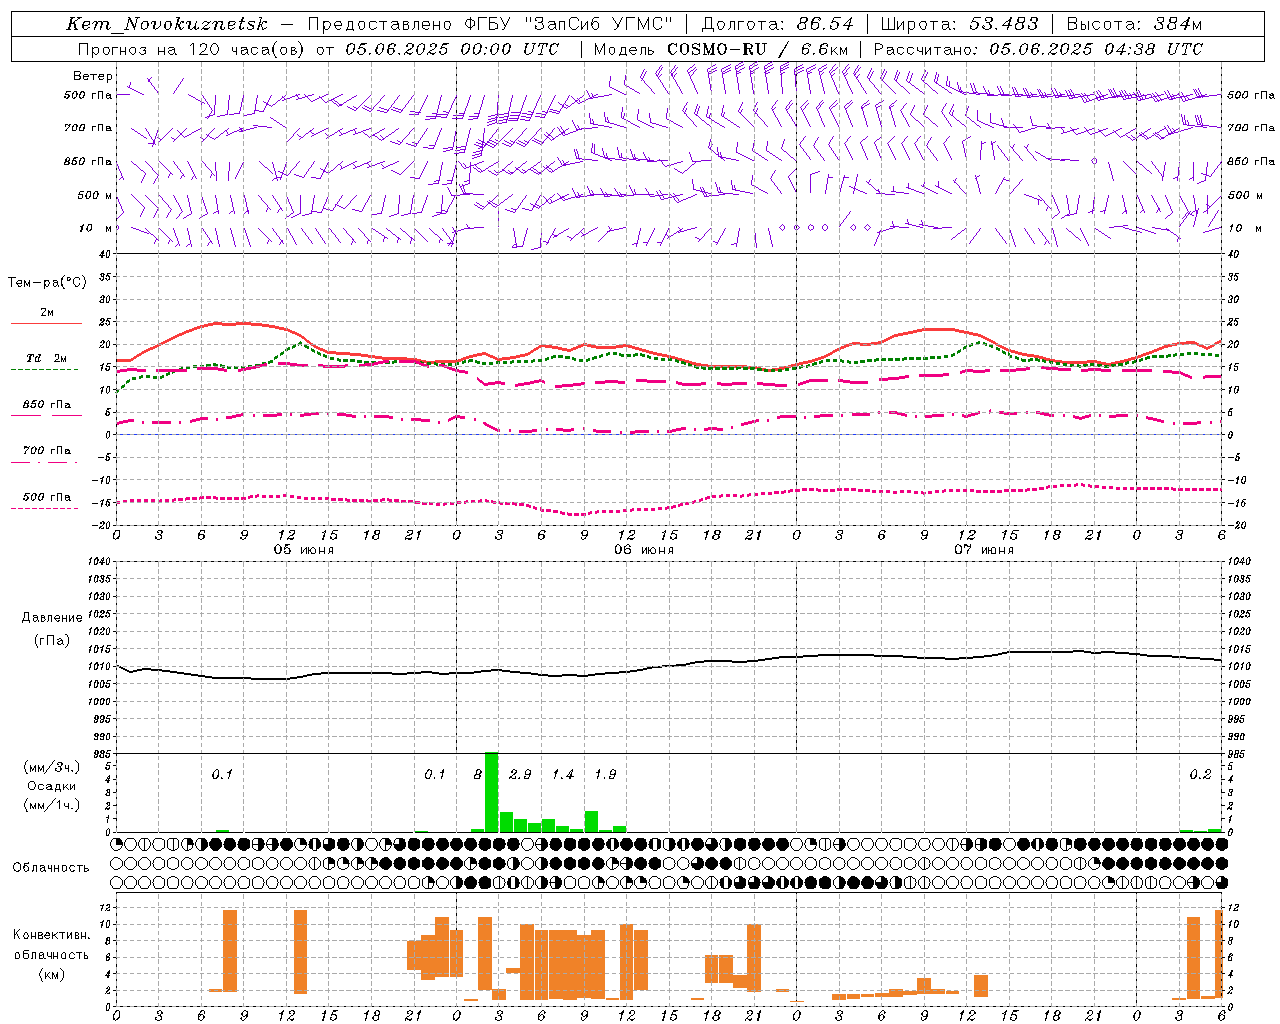This screenshot has height=1024, width=1280.
Task: Click the '(мм/3ч.)' precipitation unit label
Action: tap(52, 767)
